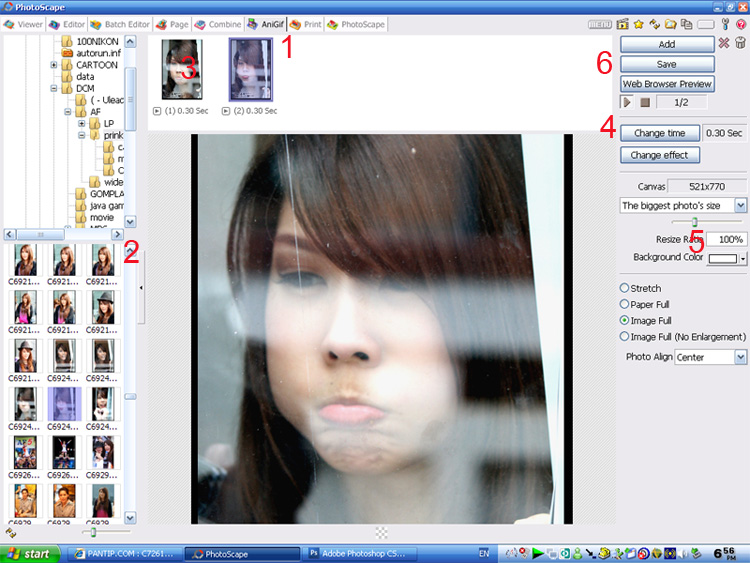
Task: Switch to the Print tab
Action: tap(305, 24)
